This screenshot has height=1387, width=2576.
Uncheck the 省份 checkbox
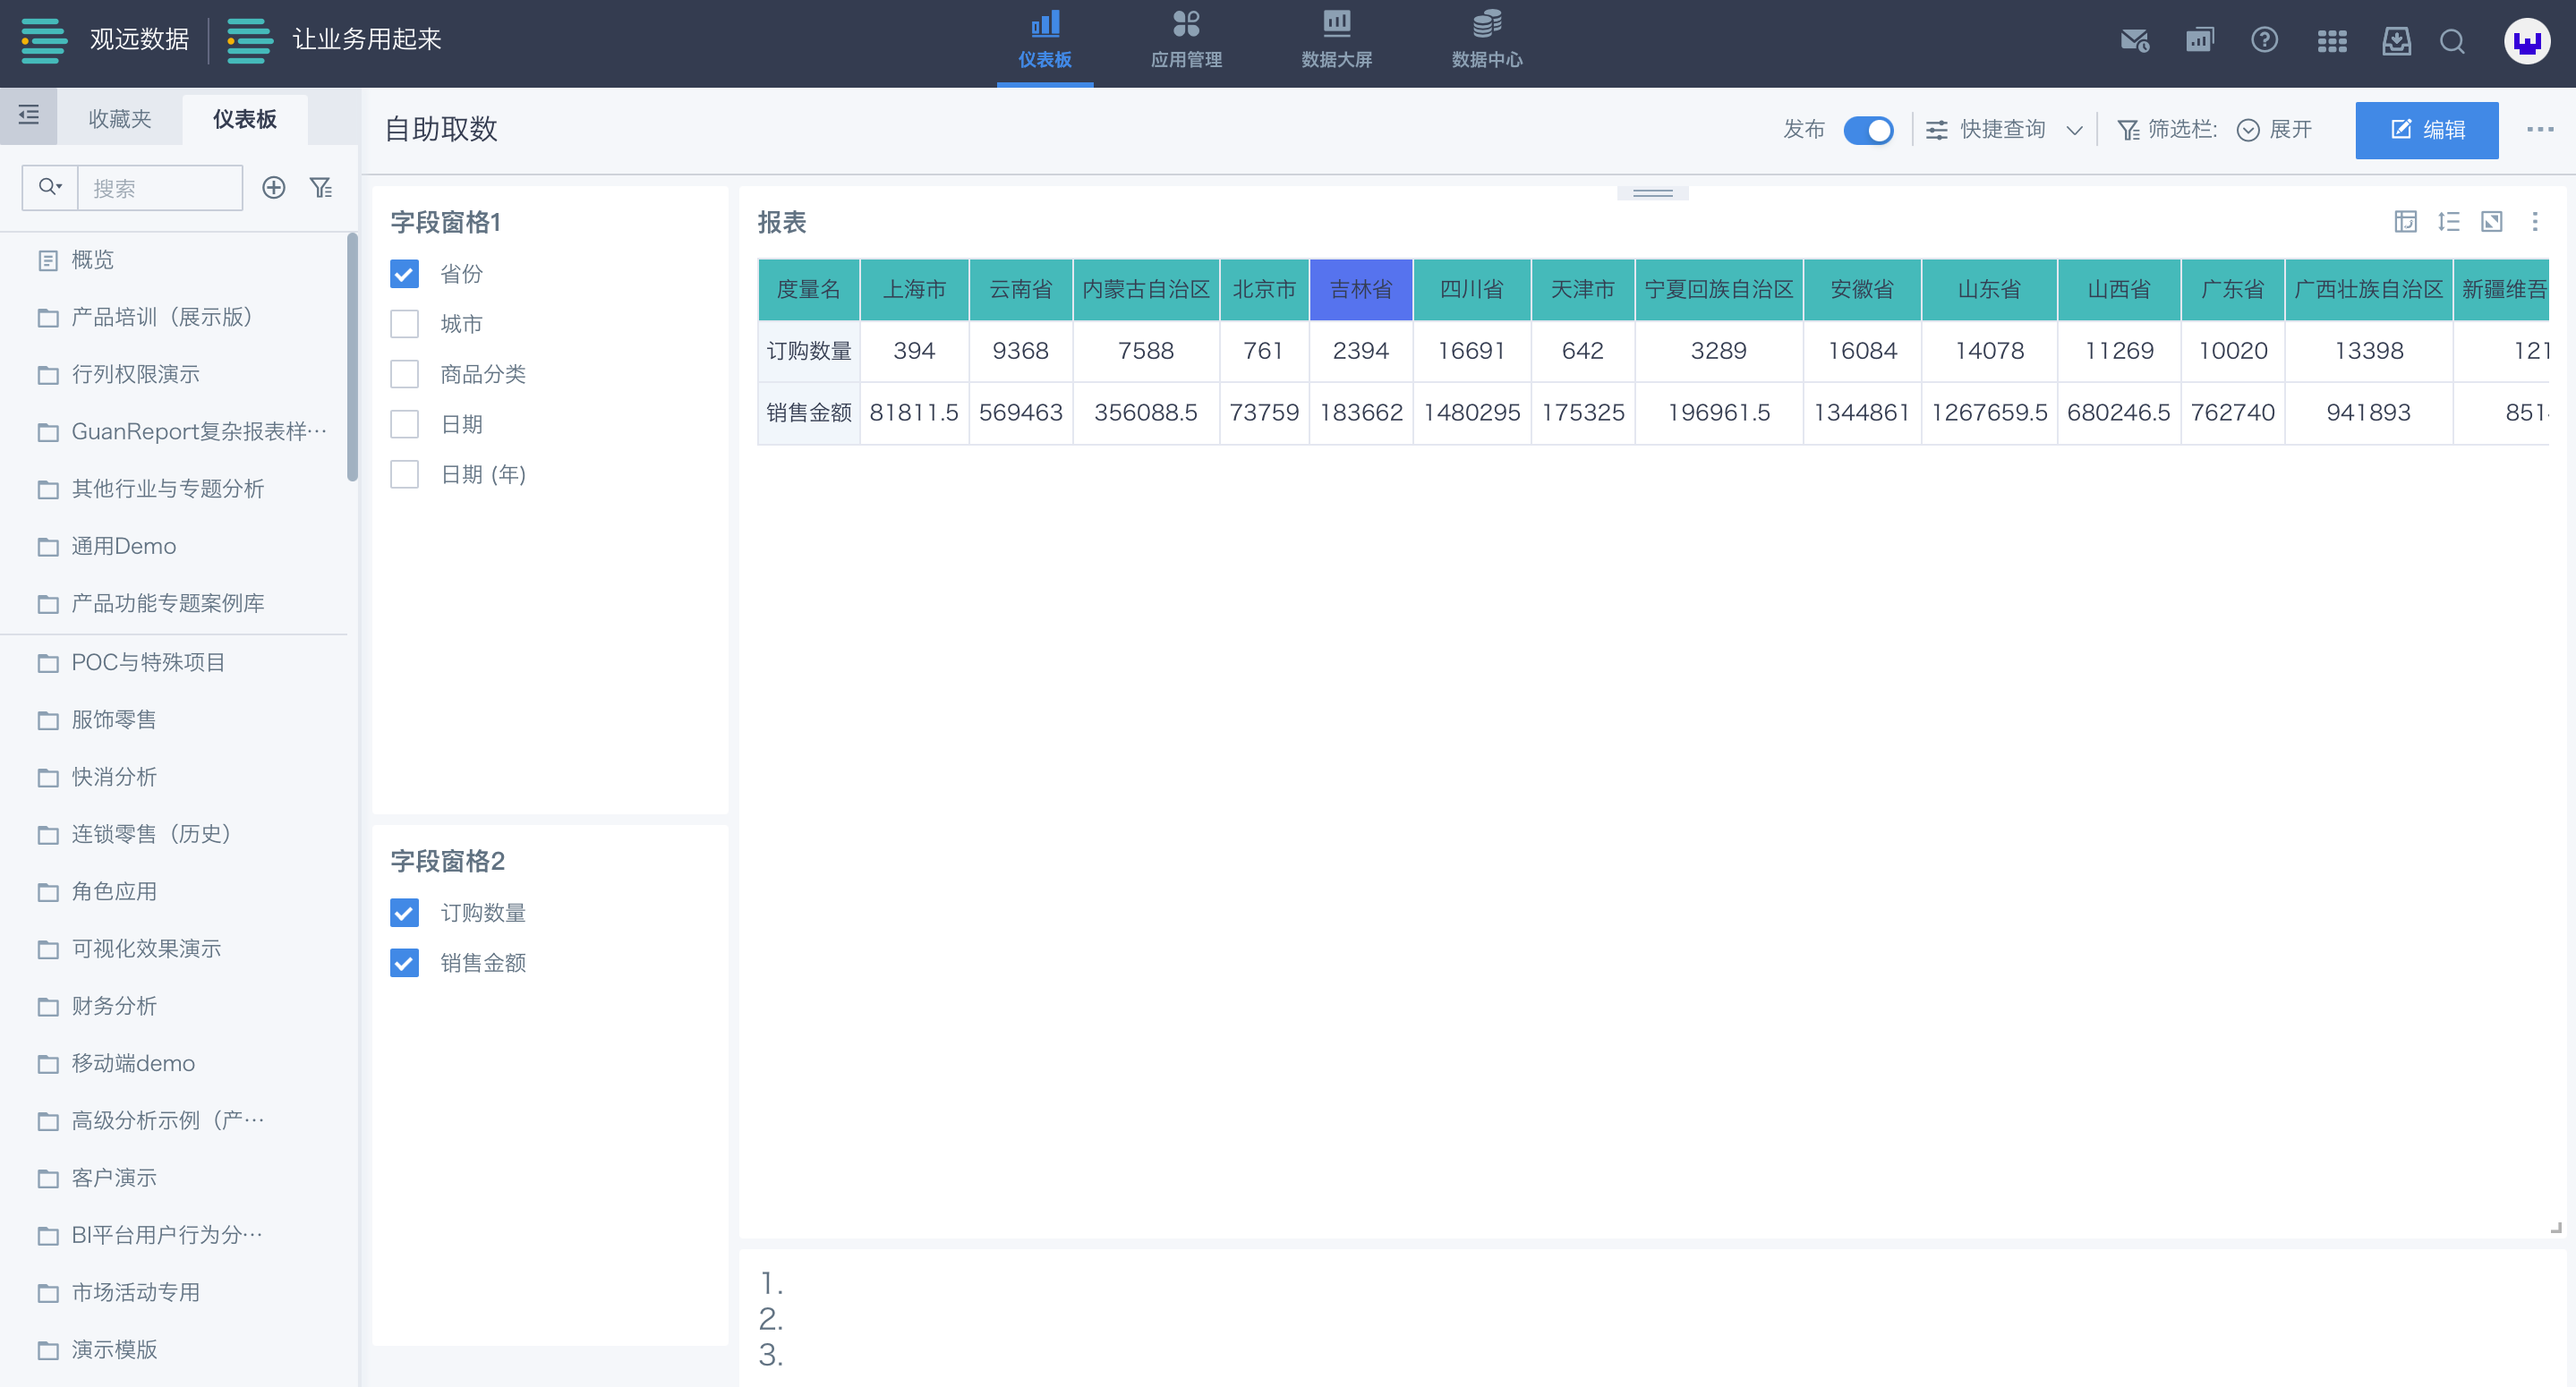[404, 274]
